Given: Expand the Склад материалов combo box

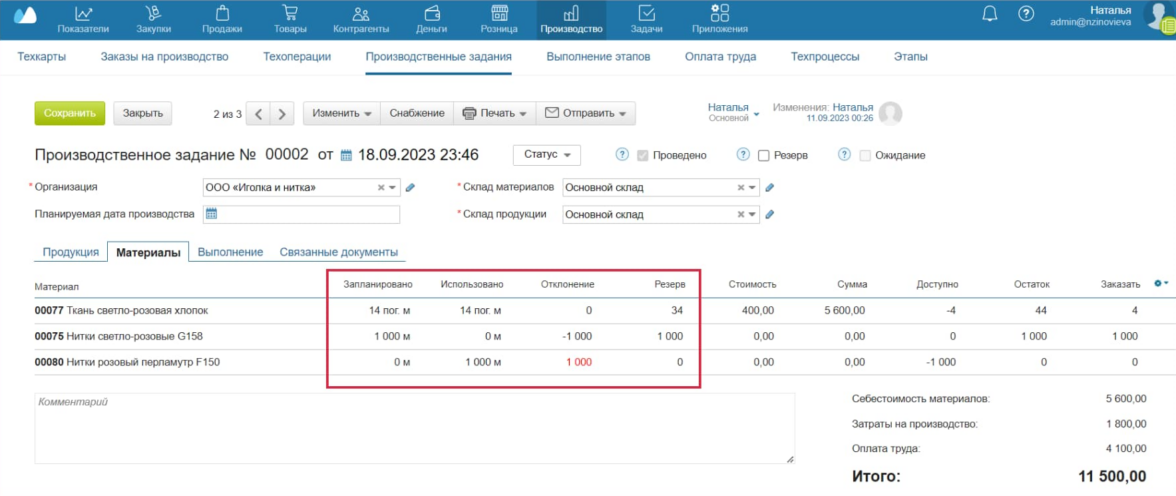Looking at the screenshot, I should pyautogui.click(x=753, y=187).
